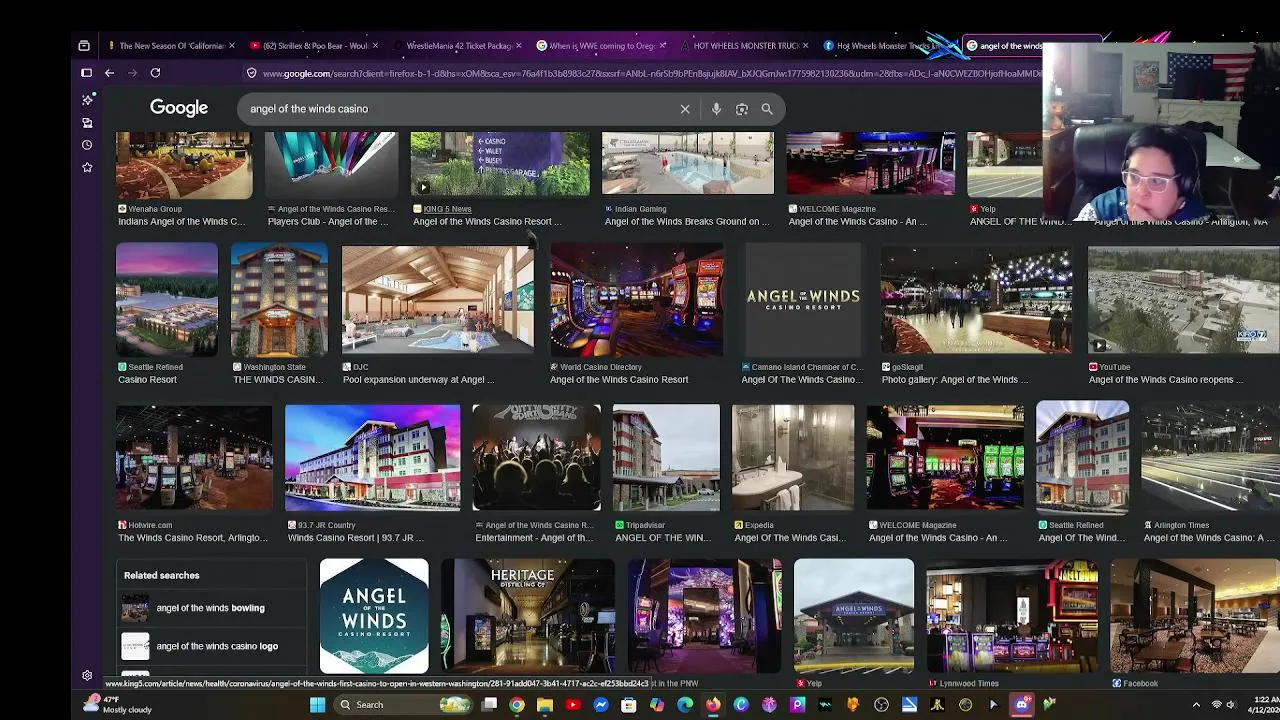Show hidden system tray icons chevron
Screen dimensions: 1280x720
pos(1196,705)
